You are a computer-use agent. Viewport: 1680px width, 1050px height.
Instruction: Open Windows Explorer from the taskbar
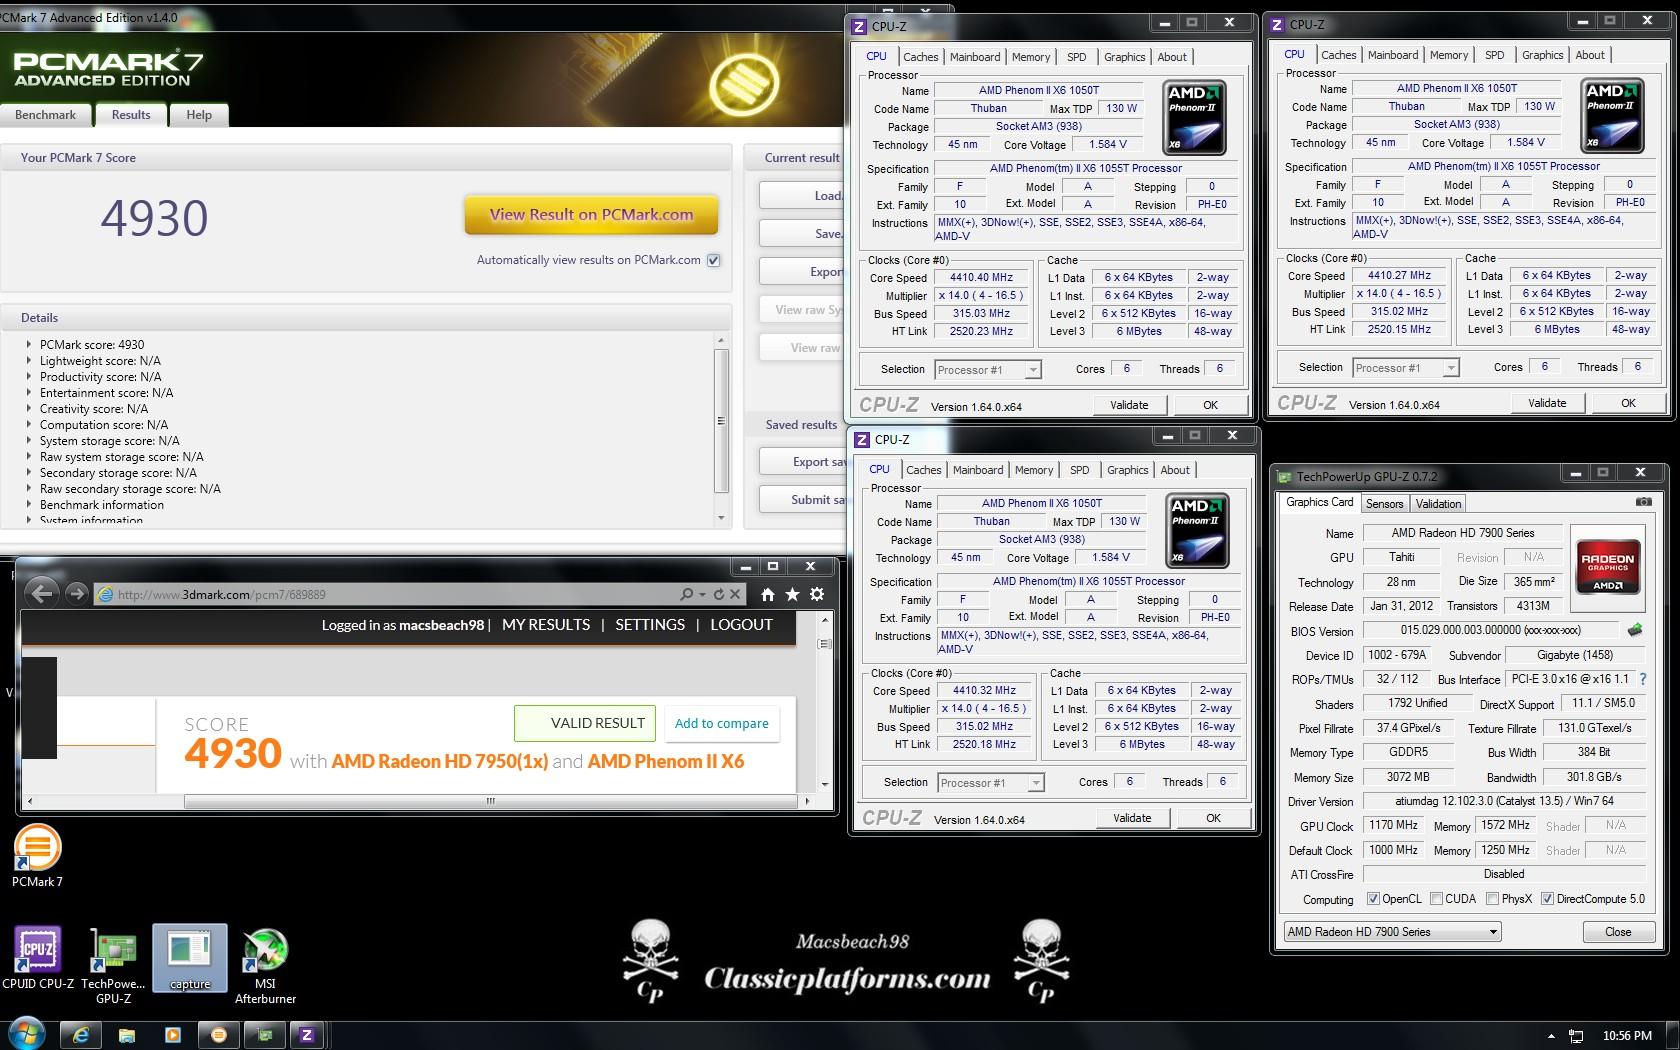coord(127,1036)
